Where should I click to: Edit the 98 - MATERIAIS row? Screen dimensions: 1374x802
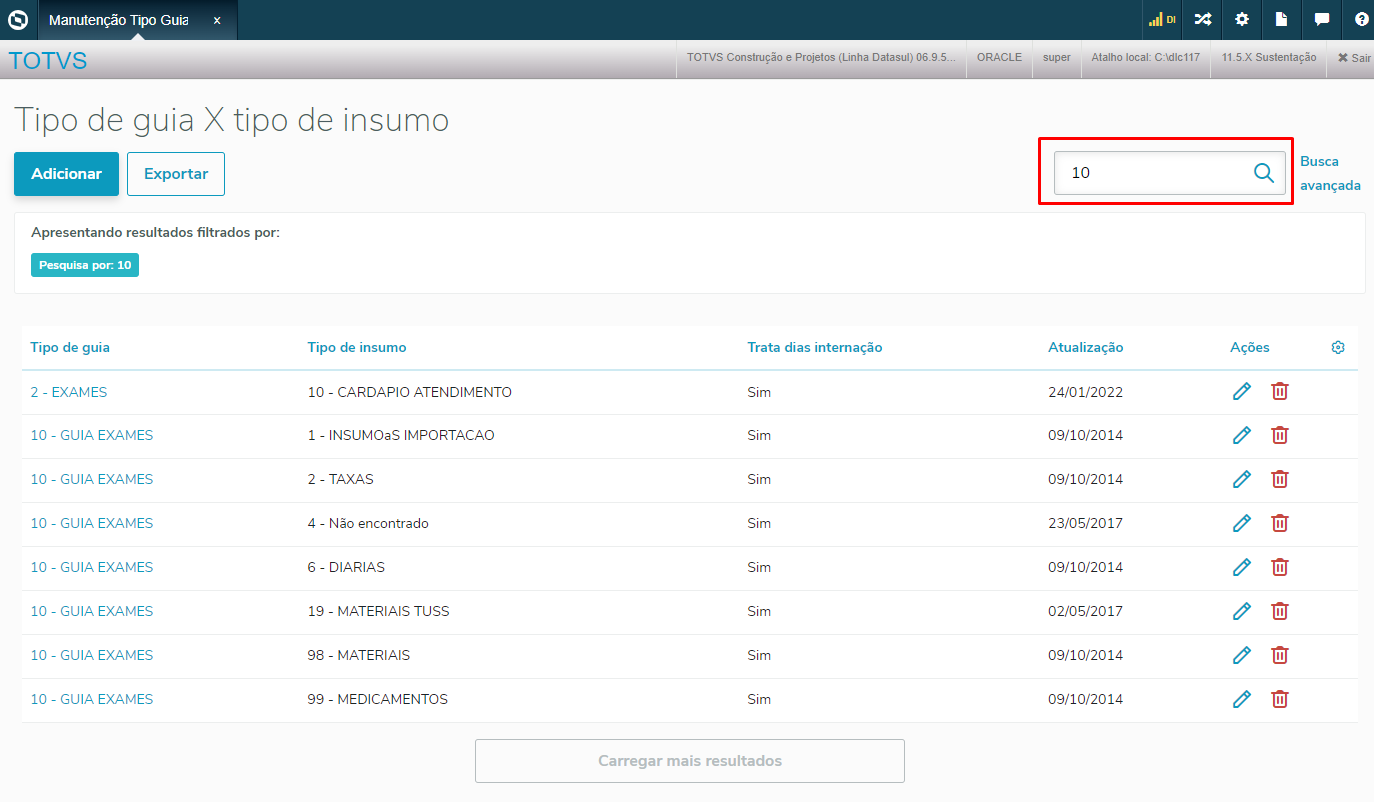[1242, 655]
